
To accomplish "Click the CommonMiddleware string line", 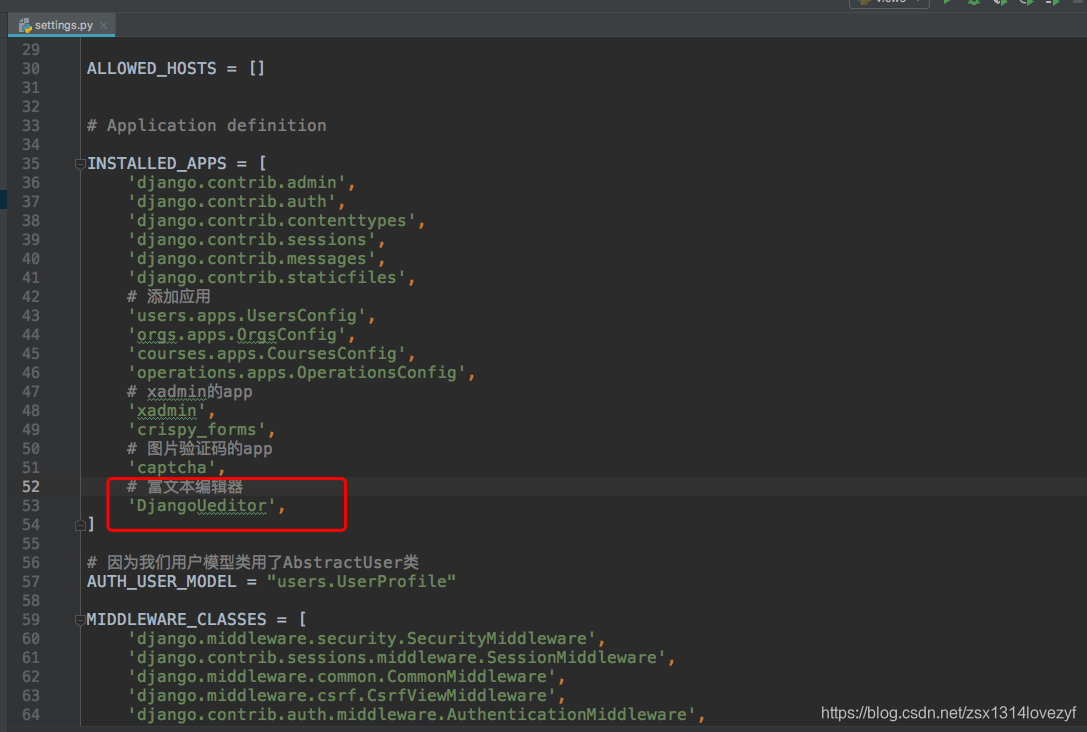I will tap(341, 677).
